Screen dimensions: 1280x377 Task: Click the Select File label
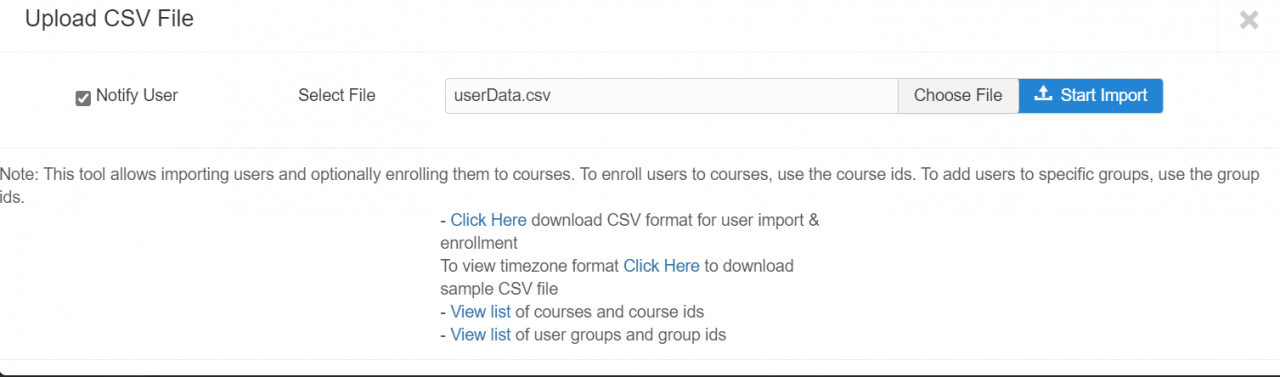point(337,96)
